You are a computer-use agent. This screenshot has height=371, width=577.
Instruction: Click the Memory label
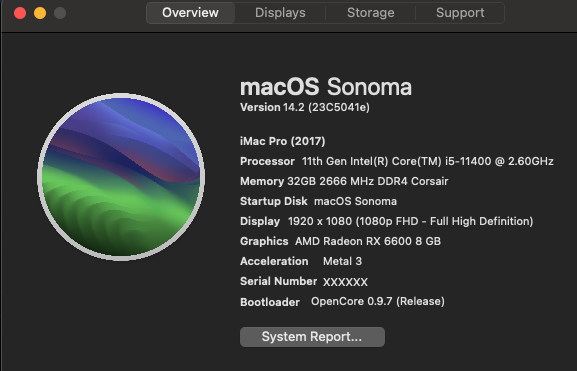coord(262,181)
